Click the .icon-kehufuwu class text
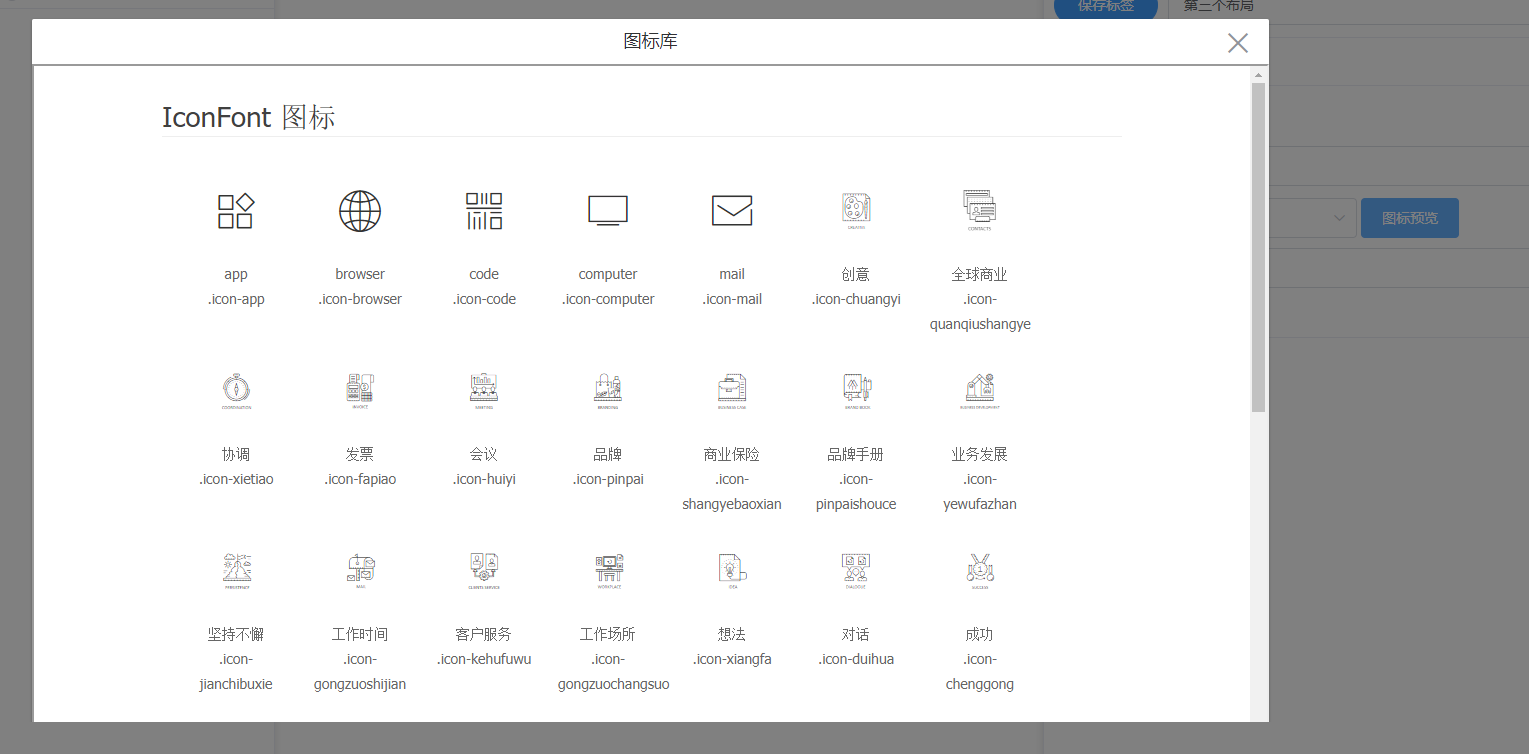Screen dimensions: 1529x754 [484, 659]
